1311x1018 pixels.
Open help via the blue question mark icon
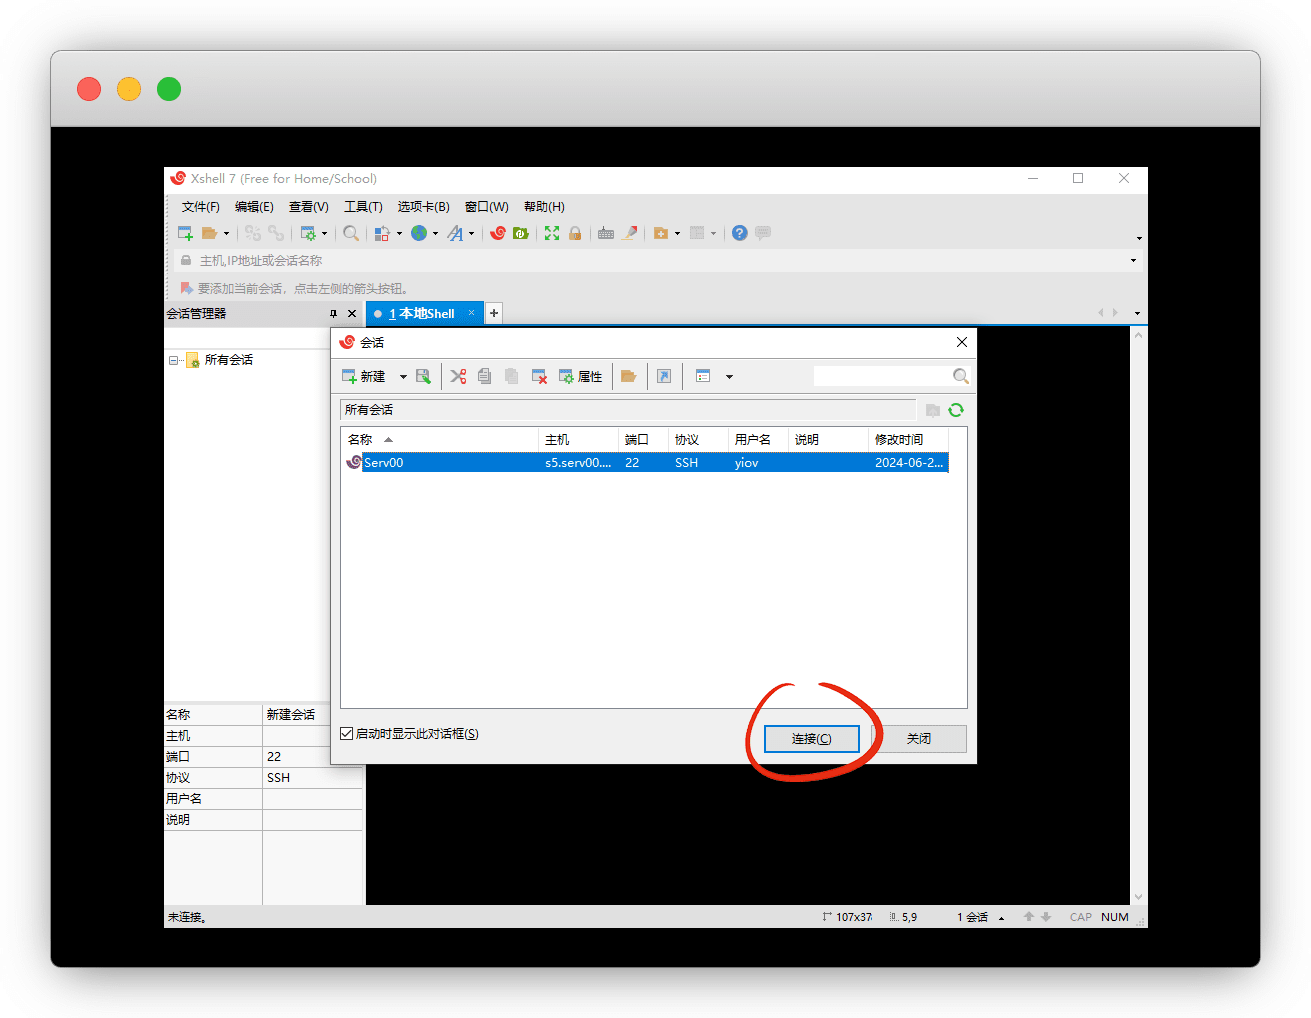[x=739, y=233]
